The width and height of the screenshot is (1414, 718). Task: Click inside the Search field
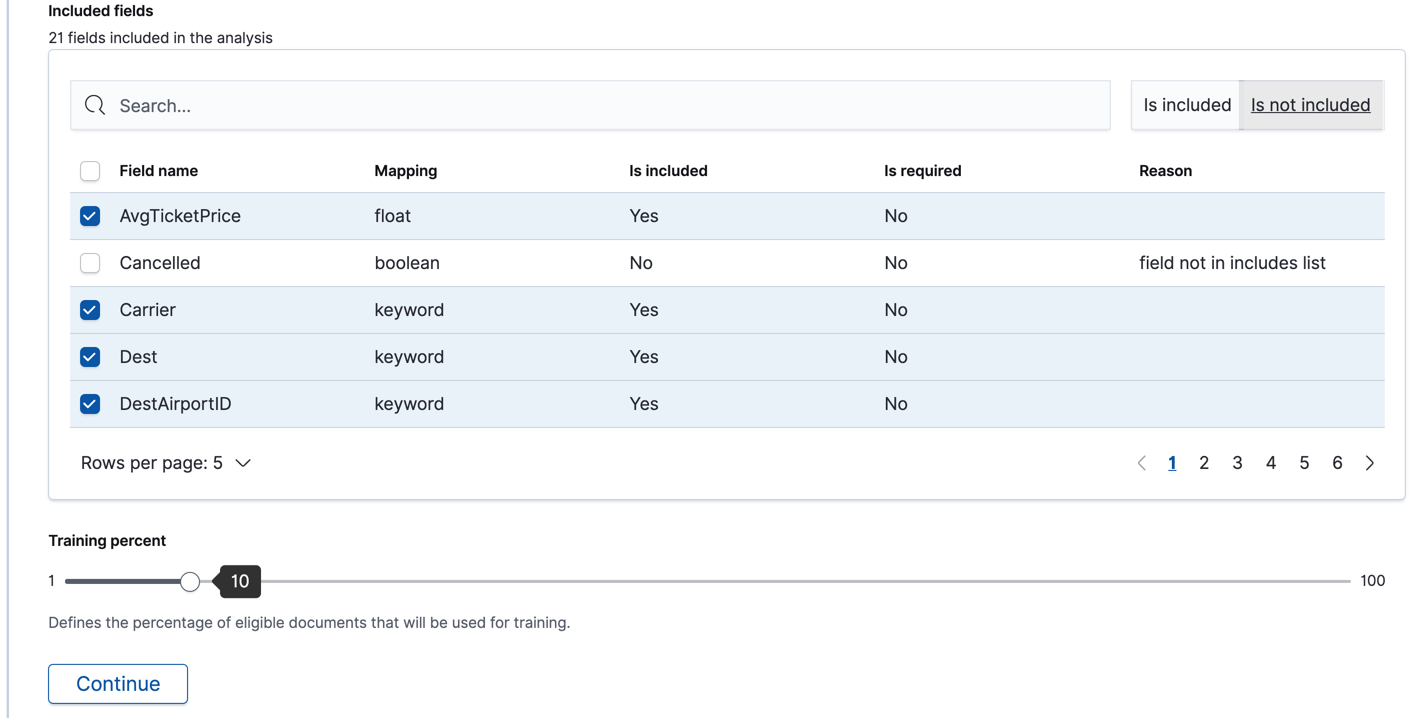(500, 105)
